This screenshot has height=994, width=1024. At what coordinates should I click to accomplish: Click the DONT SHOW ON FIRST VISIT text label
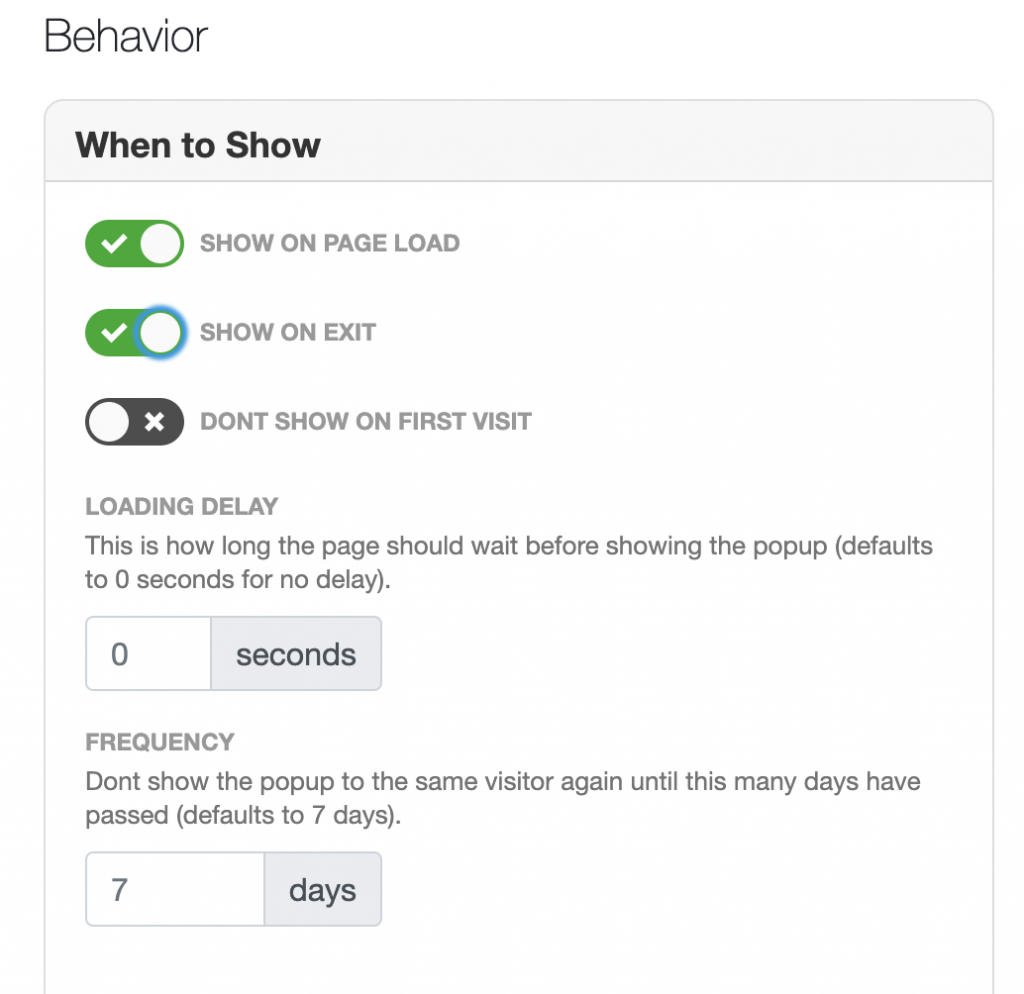point(366,421)
